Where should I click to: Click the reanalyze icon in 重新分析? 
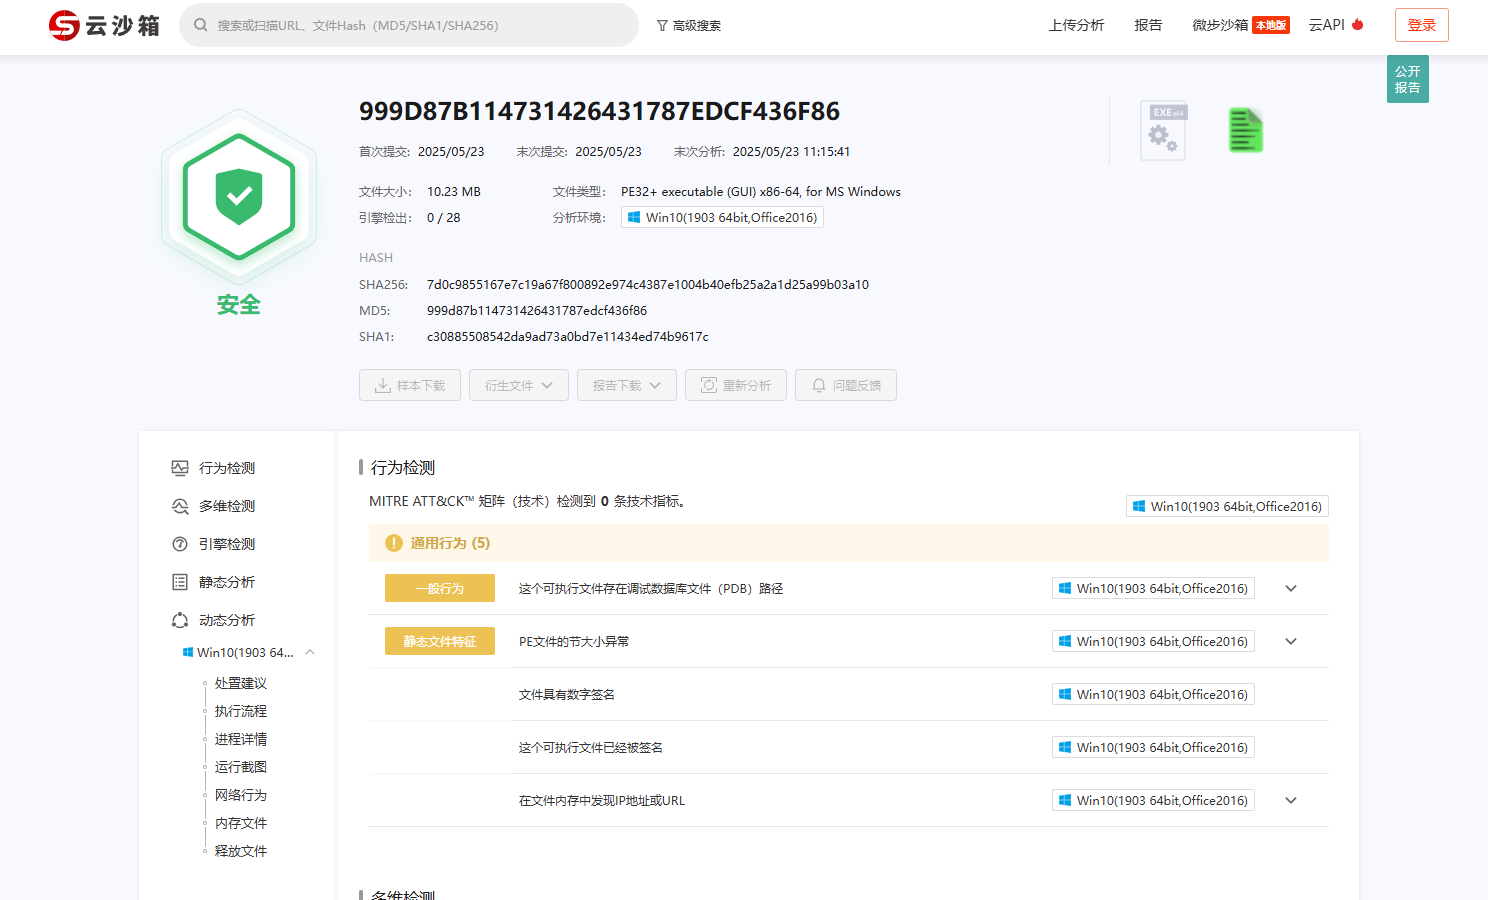[709, 385]
